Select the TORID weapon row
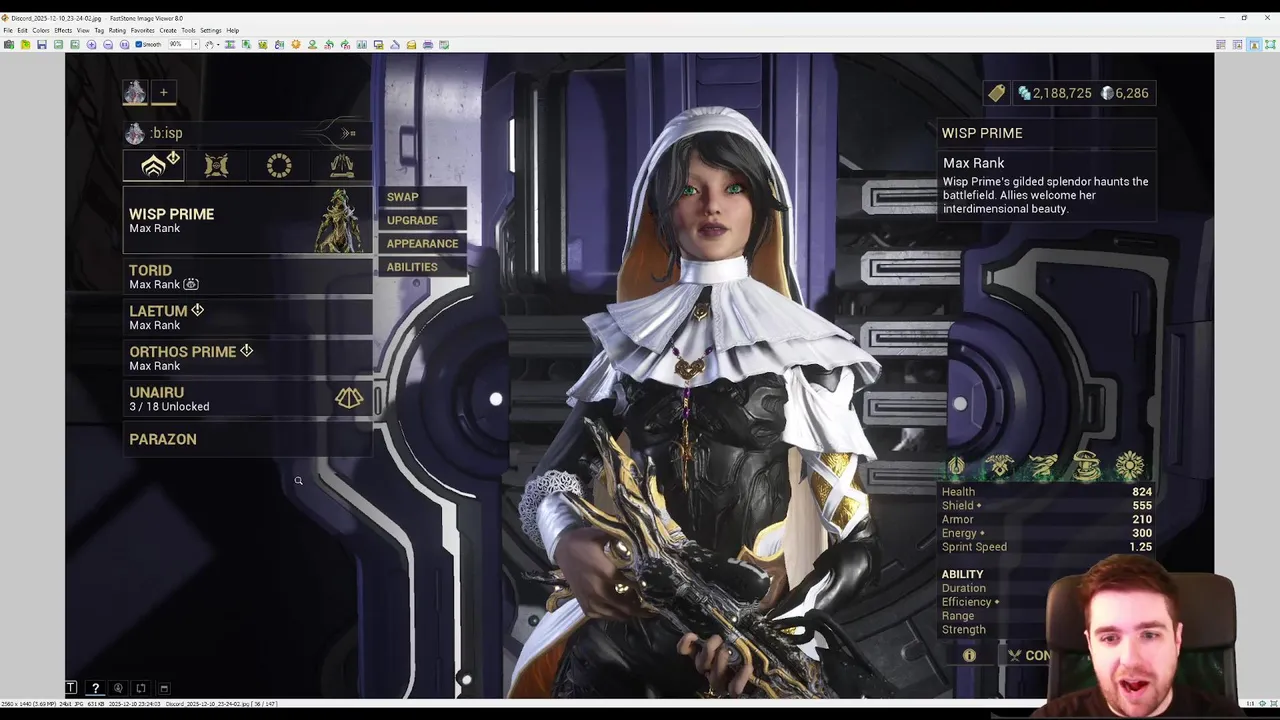1280x720 pixels. pos(247,276)
